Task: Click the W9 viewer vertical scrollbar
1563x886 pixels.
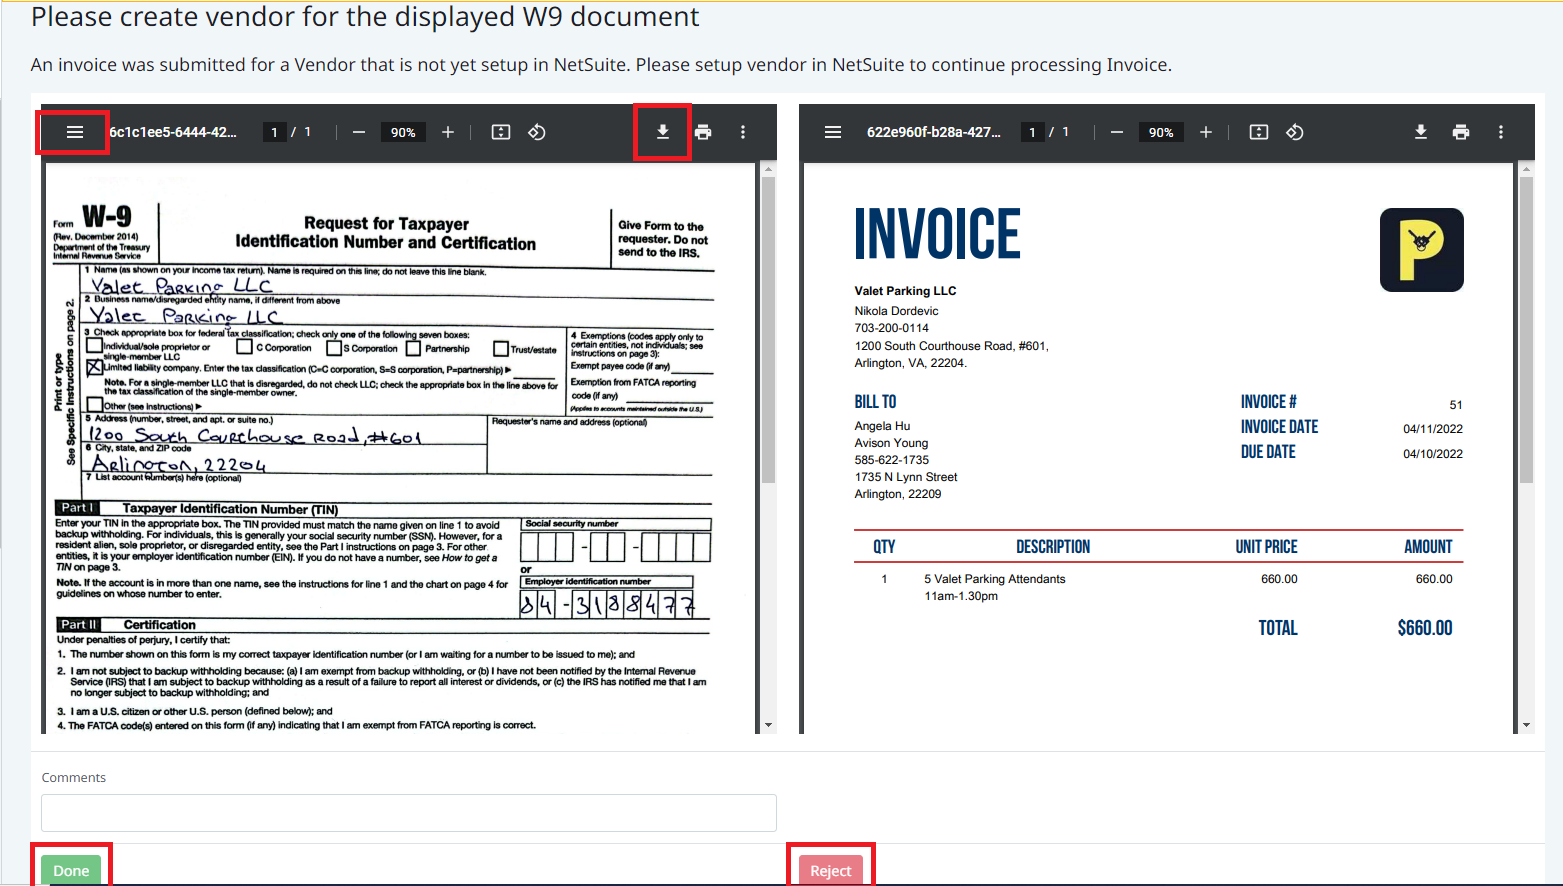Action: point(768,448)
